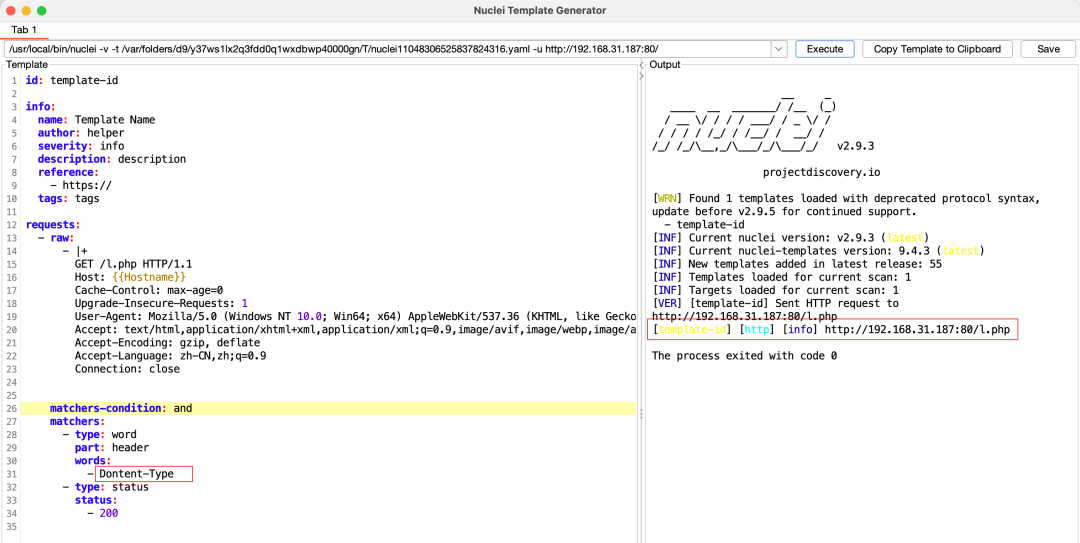Click the vertical split pane divider handle
1080x543 pixels.
(641, 413)
